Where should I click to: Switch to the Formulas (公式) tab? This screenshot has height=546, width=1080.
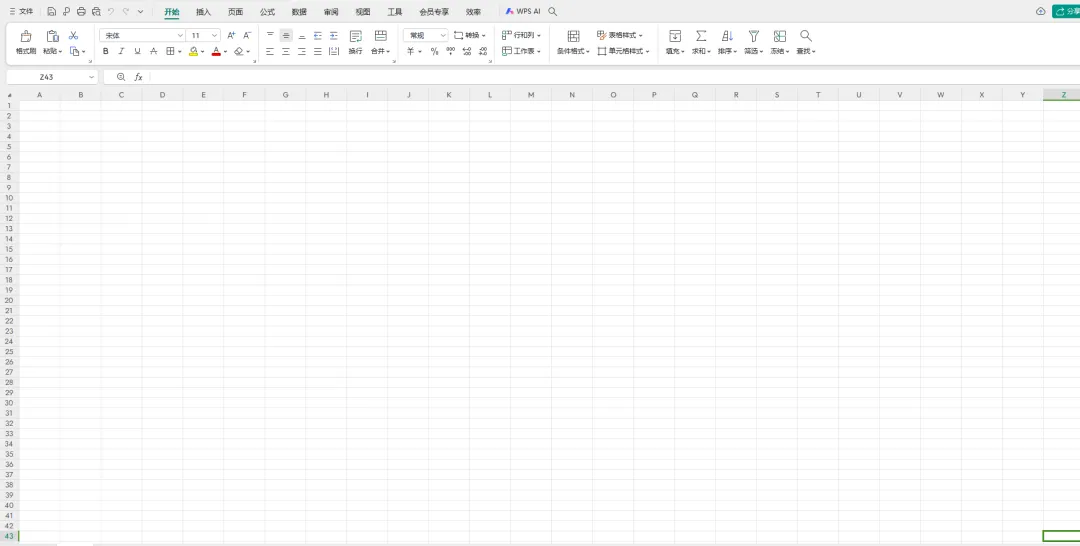pos(267,12)
